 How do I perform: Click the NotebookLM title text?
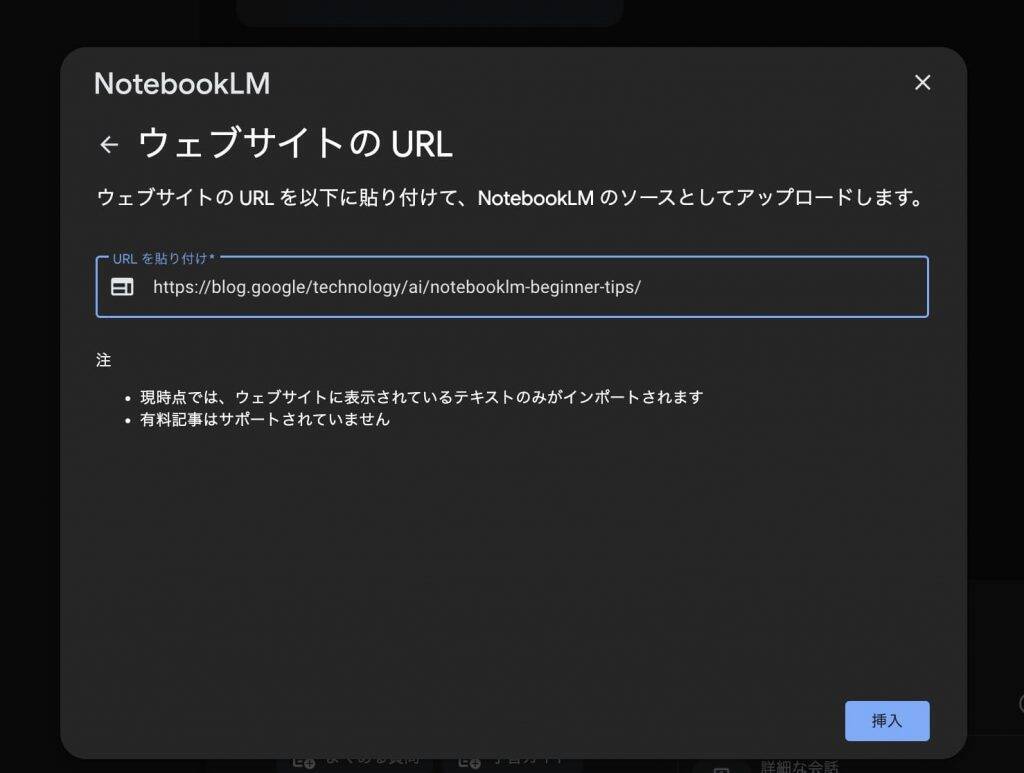pos(182,84)
